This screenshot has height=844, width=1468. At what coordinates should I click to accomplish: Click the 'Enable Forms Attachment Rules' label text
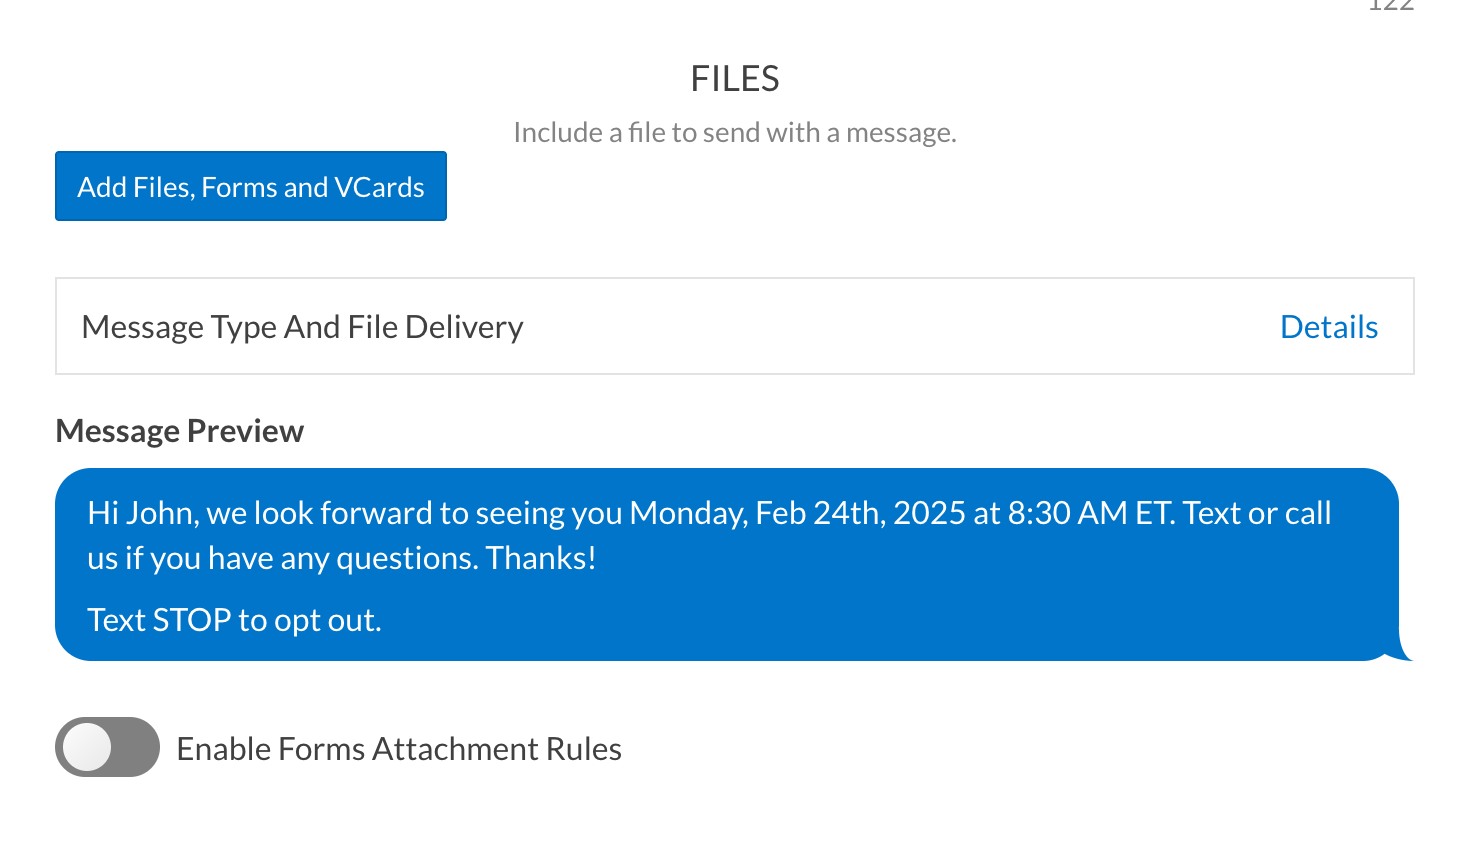[x=399, y=749]
